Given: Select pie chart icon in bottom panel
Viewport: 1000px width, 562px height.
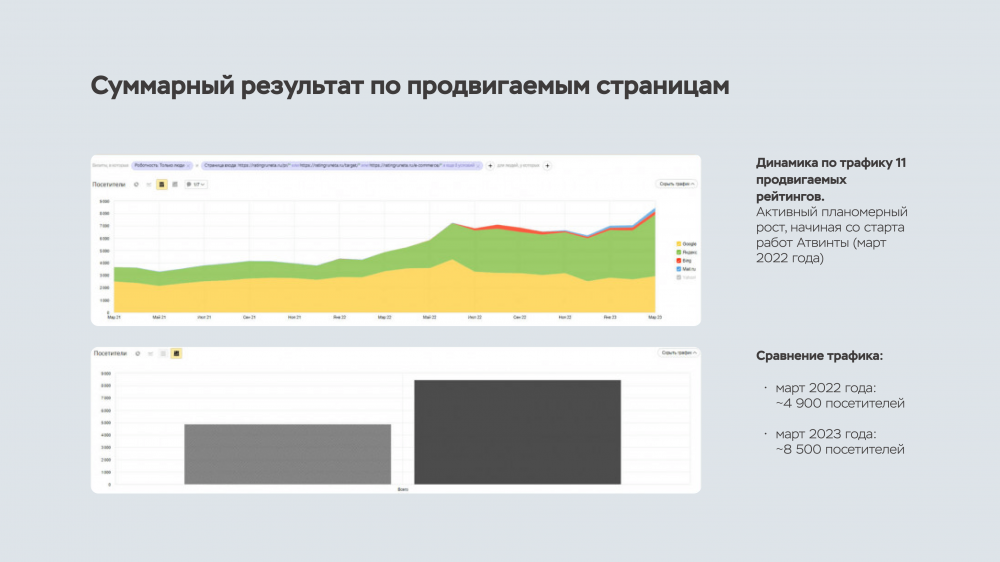Looking at the screenshot, I should (x=138, y=353).
